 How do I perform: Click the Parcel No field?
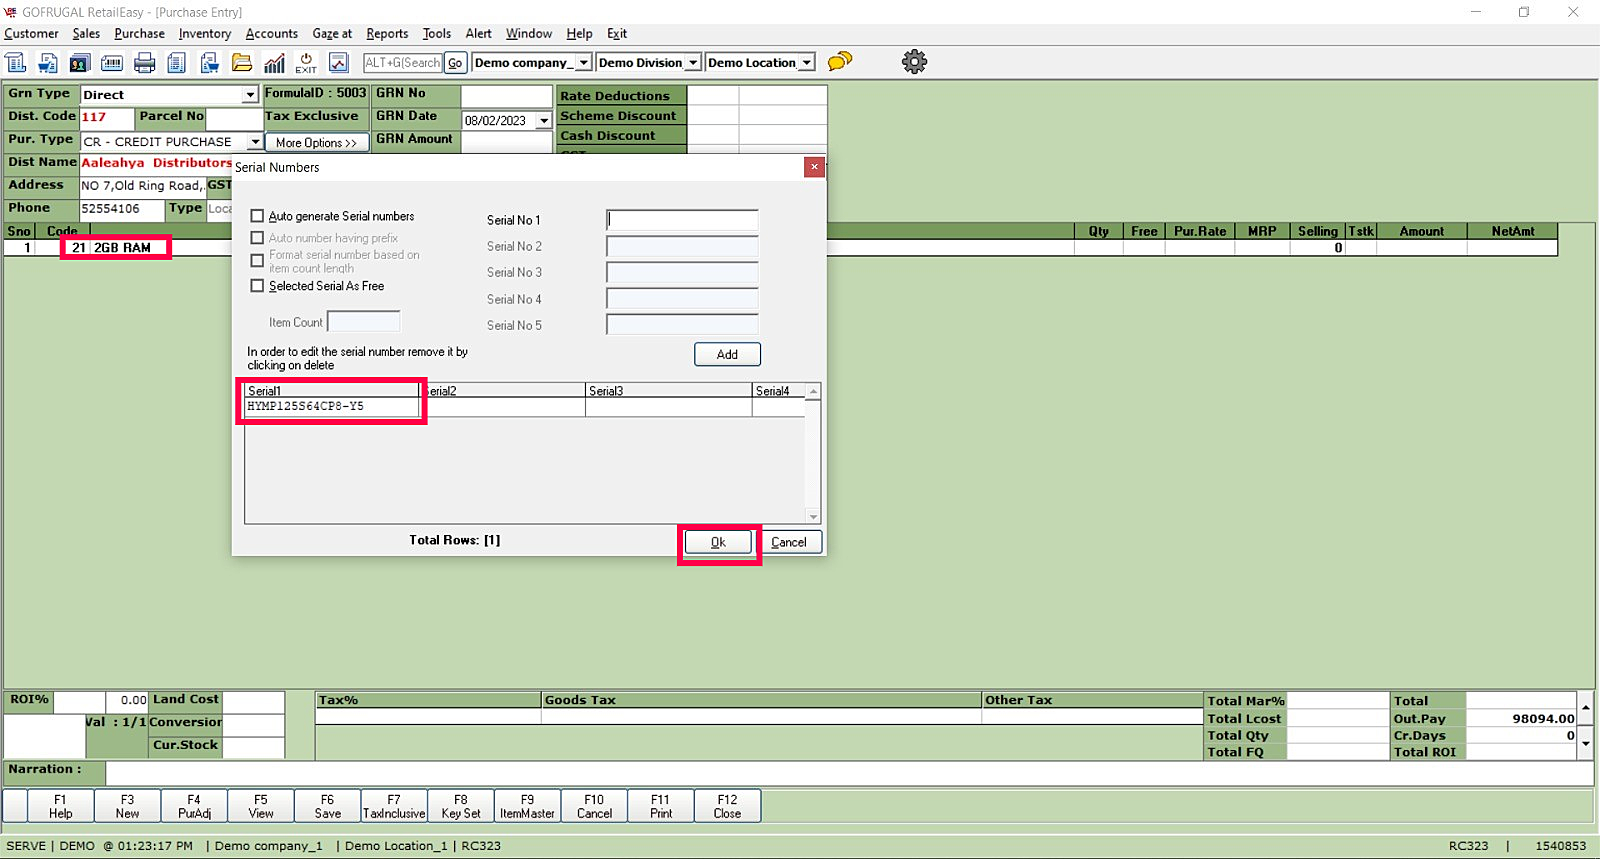(x=234, y=118)
